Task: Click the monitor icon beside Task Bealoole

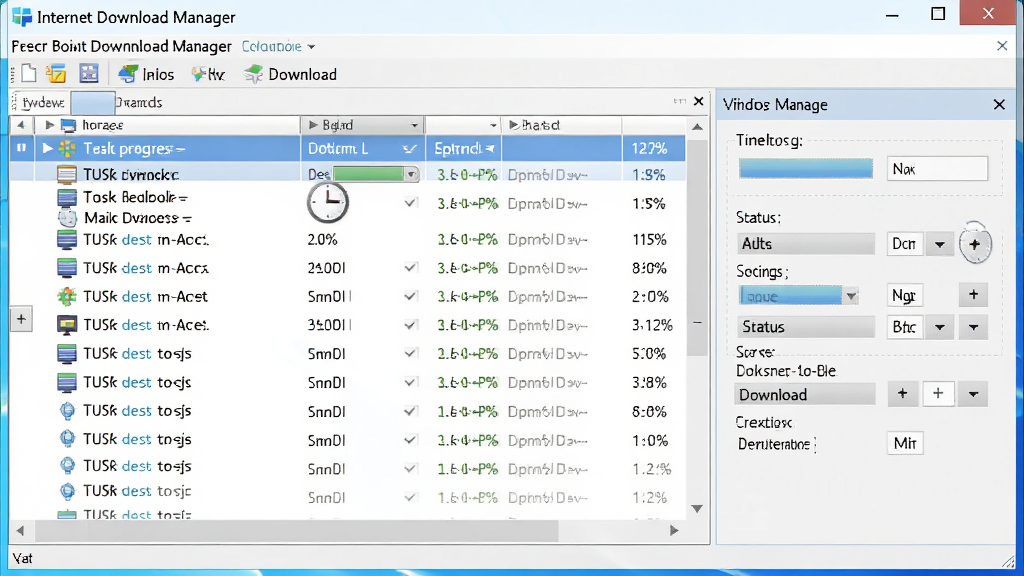Action: pos(67,197)
